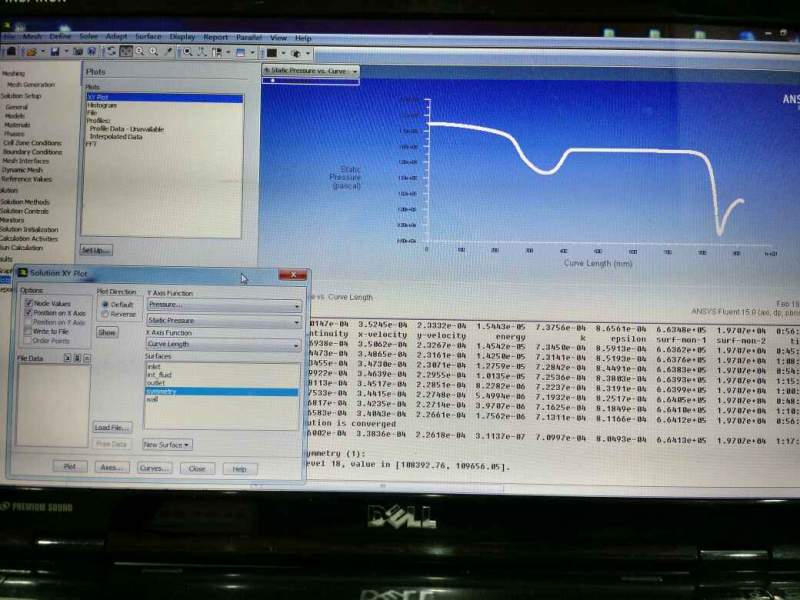Screen dimensions: 800x600
Task: Click the cube view options icon
Action: tap(296, 53)
